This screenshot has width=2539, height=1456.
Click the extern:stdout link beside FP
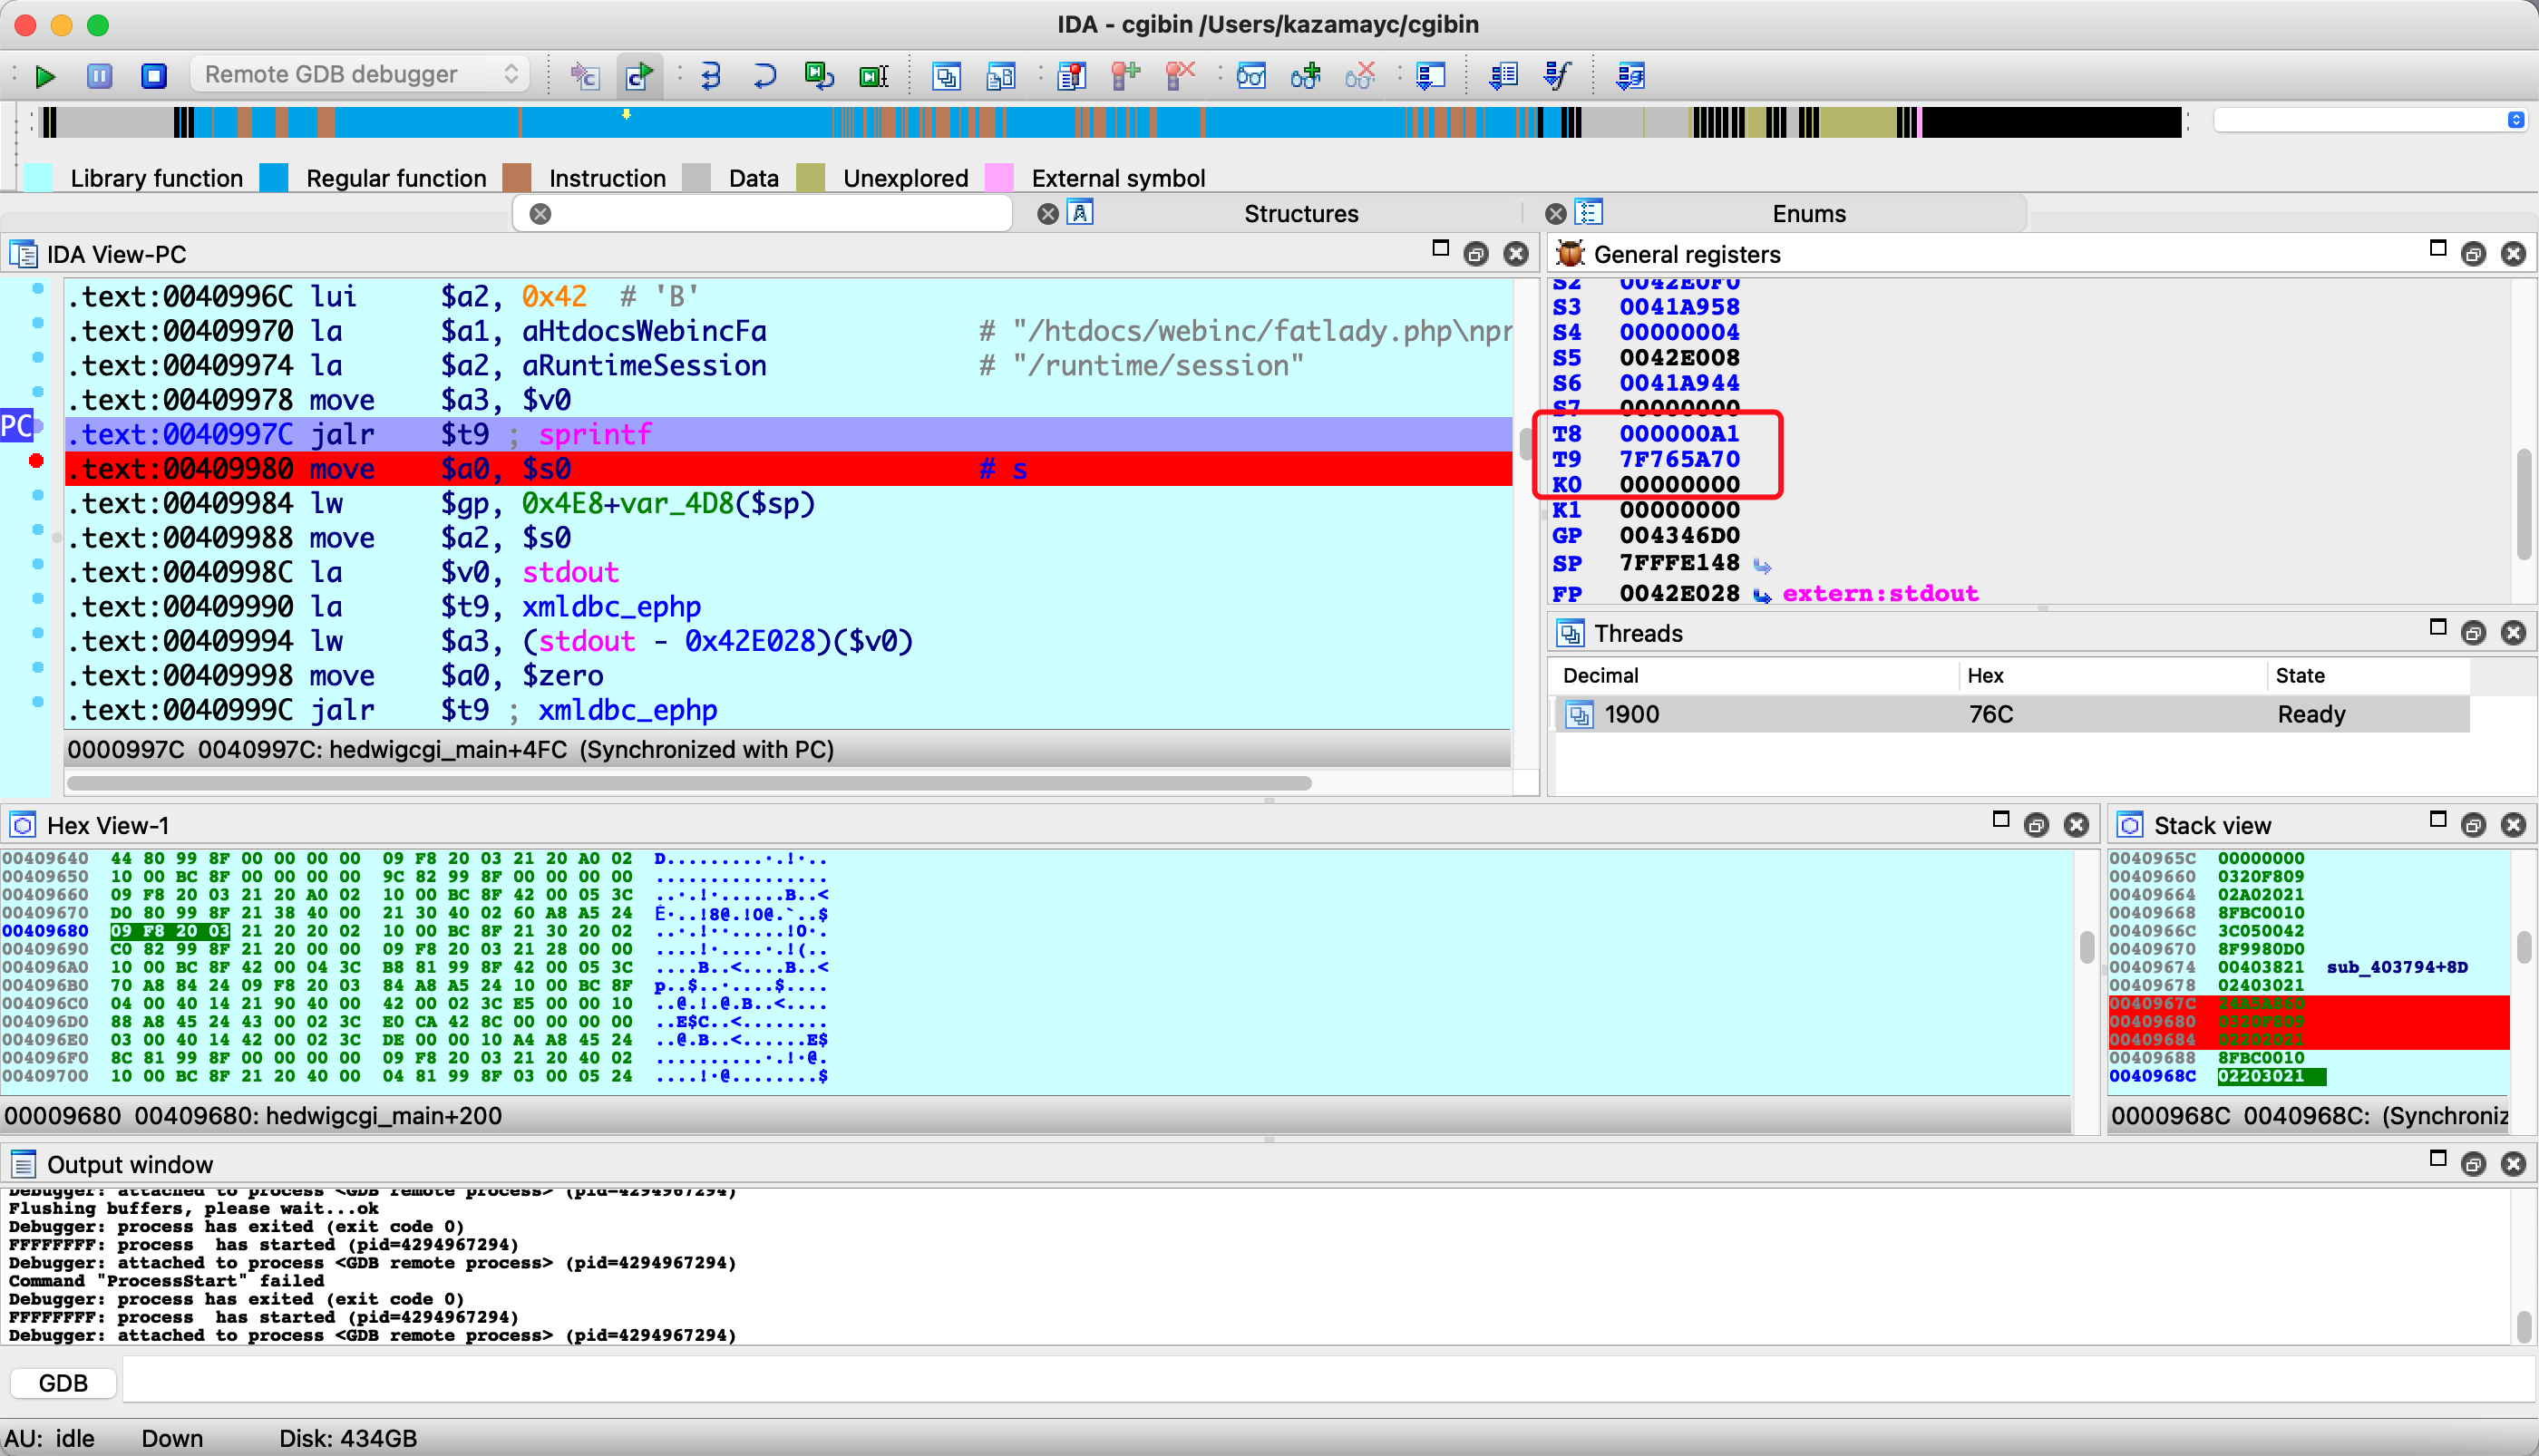coord(1879,594)
